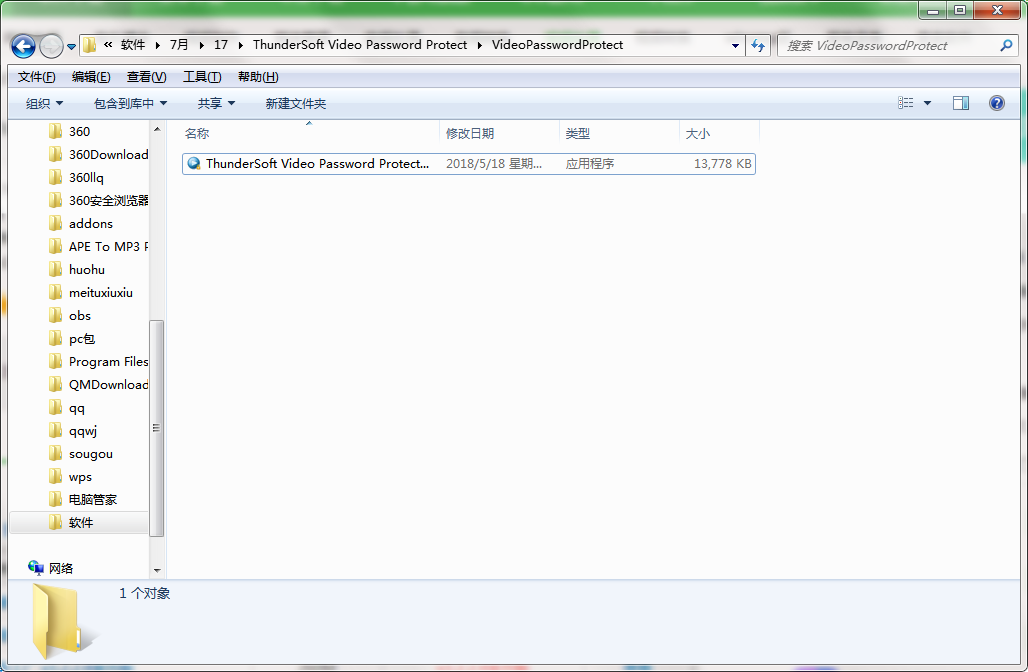The height and width of the screenshot is (672, 1028).
Task: Change view with the view mode icon
Action: click(x=905, y=103)
